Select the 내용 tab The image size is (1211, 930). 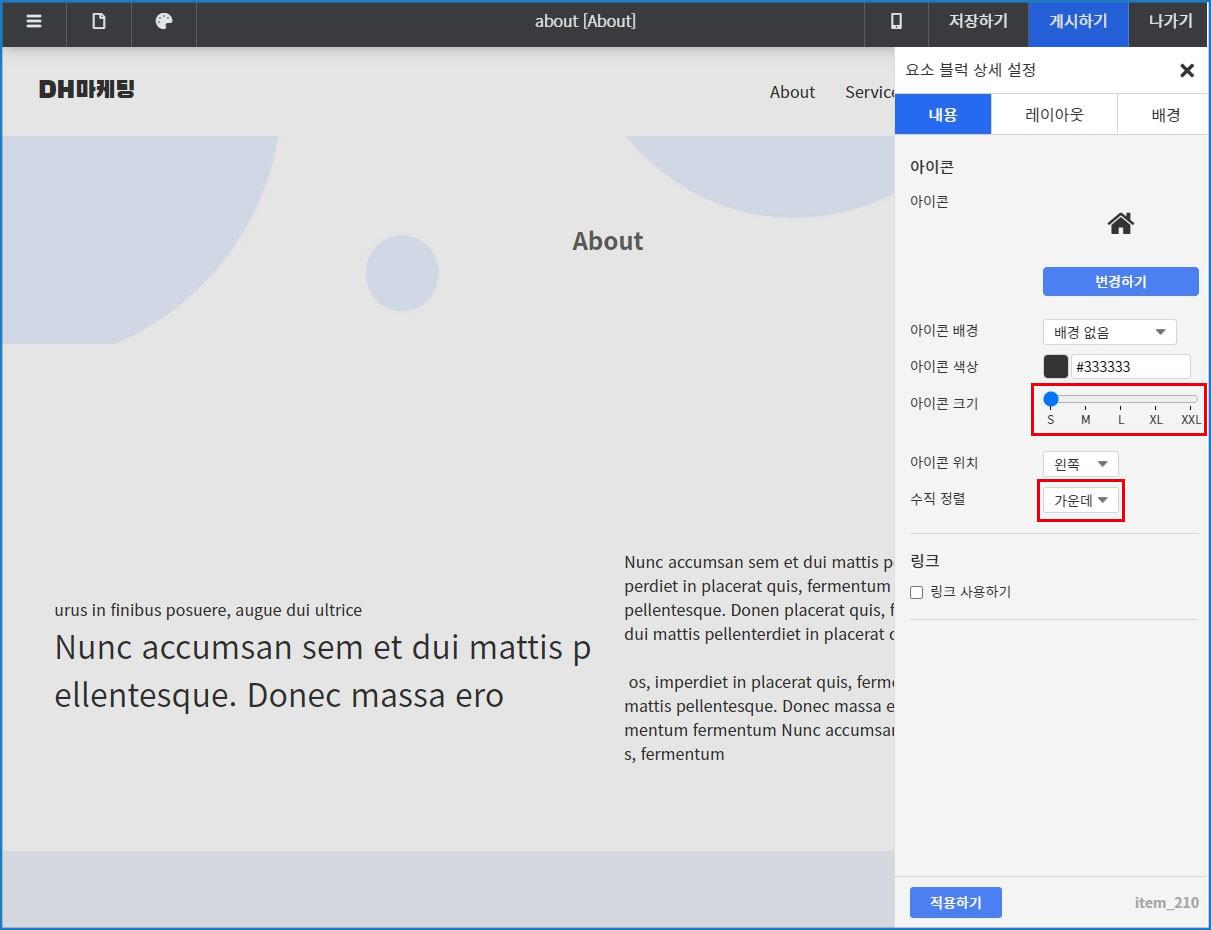942,115
